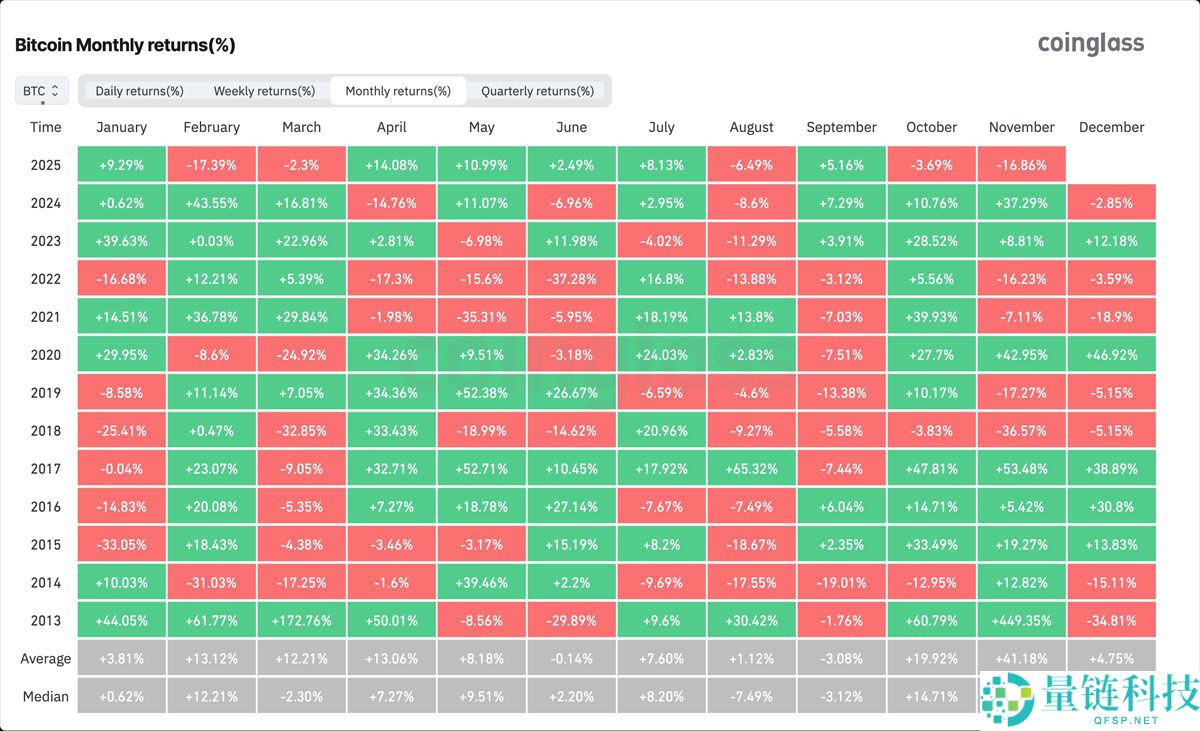Click the October average +19.92% cell
The height and width of the screenshot is (731, 1200).
[931, 659]
